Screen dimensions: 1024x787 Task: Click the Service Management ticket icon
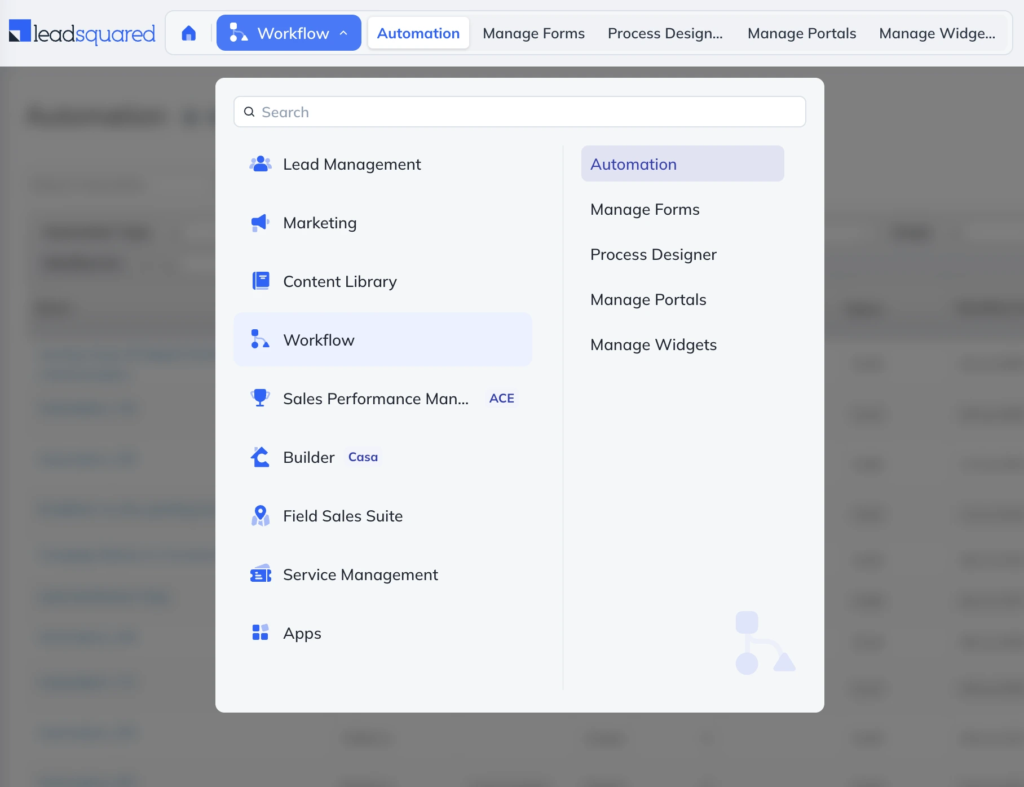260,574
